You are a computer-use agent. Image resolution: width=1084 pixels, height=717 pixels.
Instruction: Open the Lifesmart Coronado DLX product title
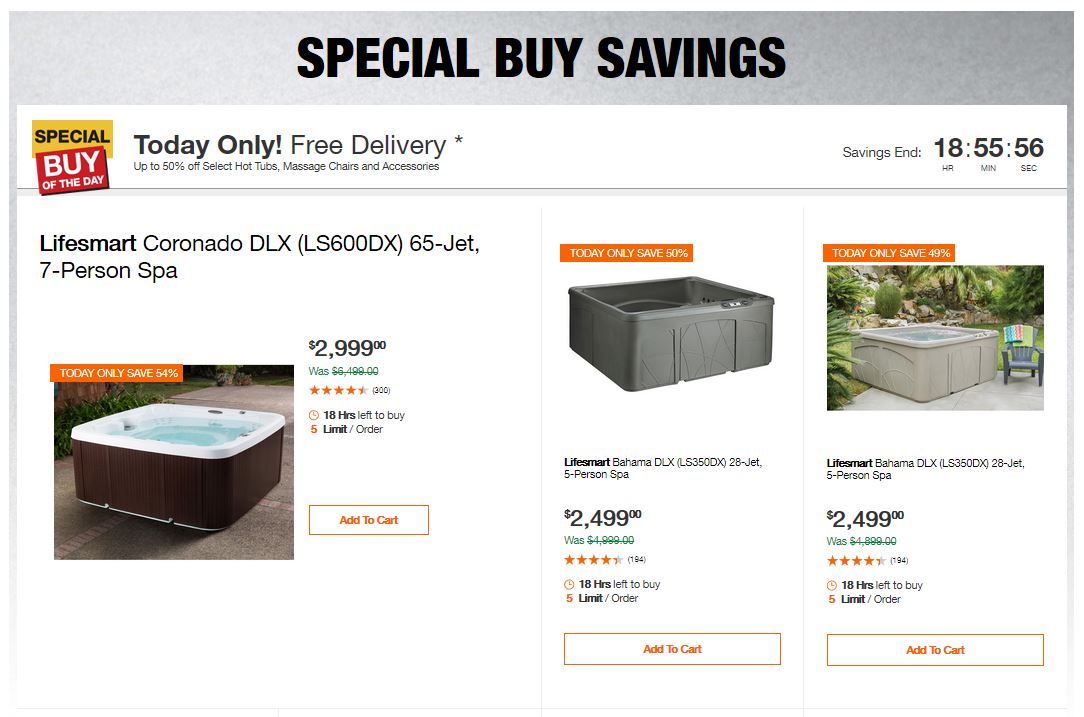[x=259, y=257]
